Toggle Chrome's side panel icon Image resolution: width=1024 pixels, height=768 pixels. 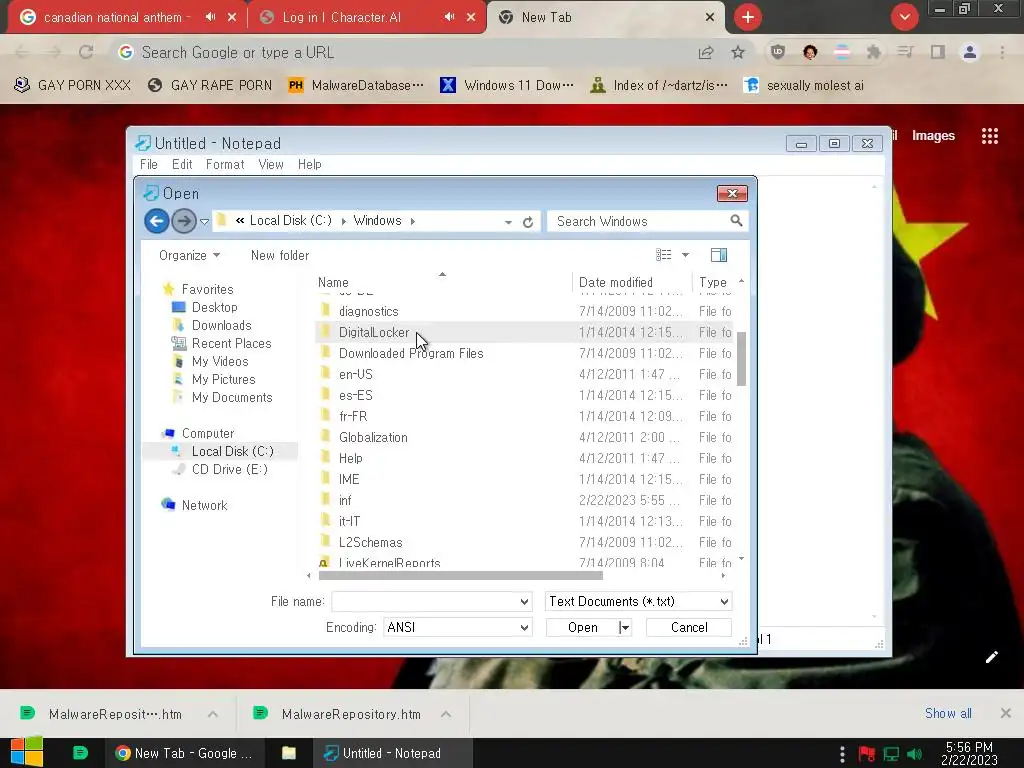click(938, 52)
